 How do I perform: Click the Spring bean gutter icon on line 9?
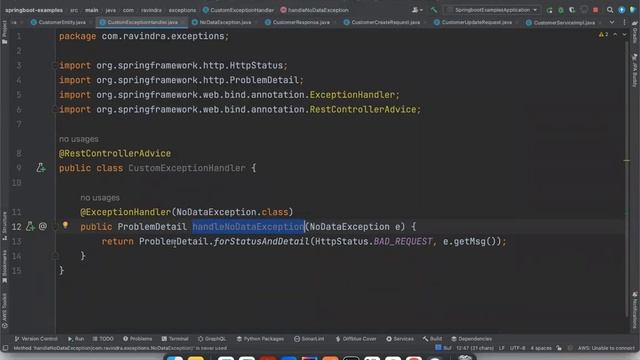pos(40,167)
